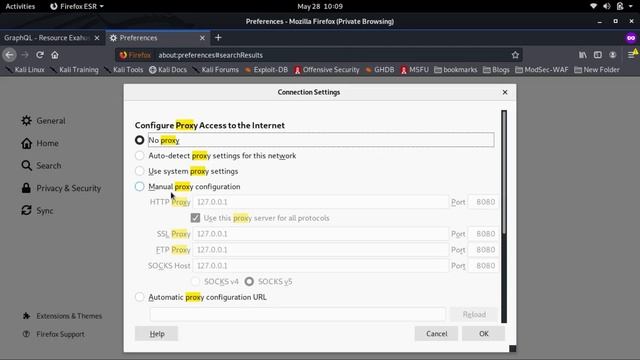
Task: Go back using the browser back arrow
Action: pyautogui.click(x=9, y=55)
